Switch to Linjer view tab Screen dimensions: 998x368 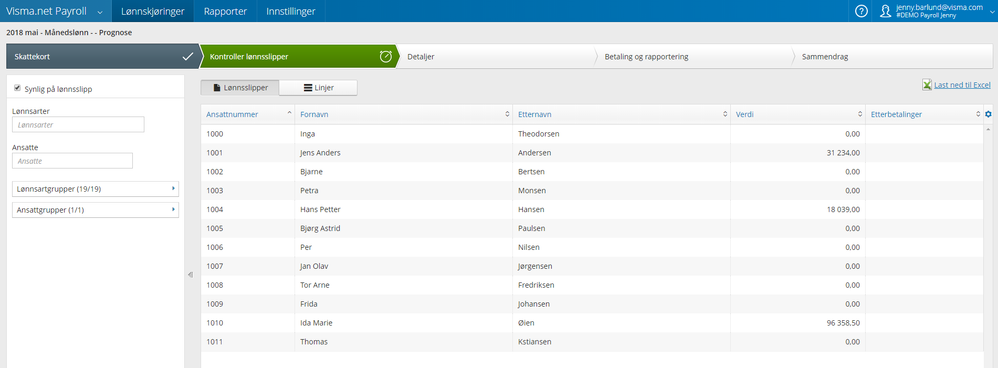coord(318,88)
